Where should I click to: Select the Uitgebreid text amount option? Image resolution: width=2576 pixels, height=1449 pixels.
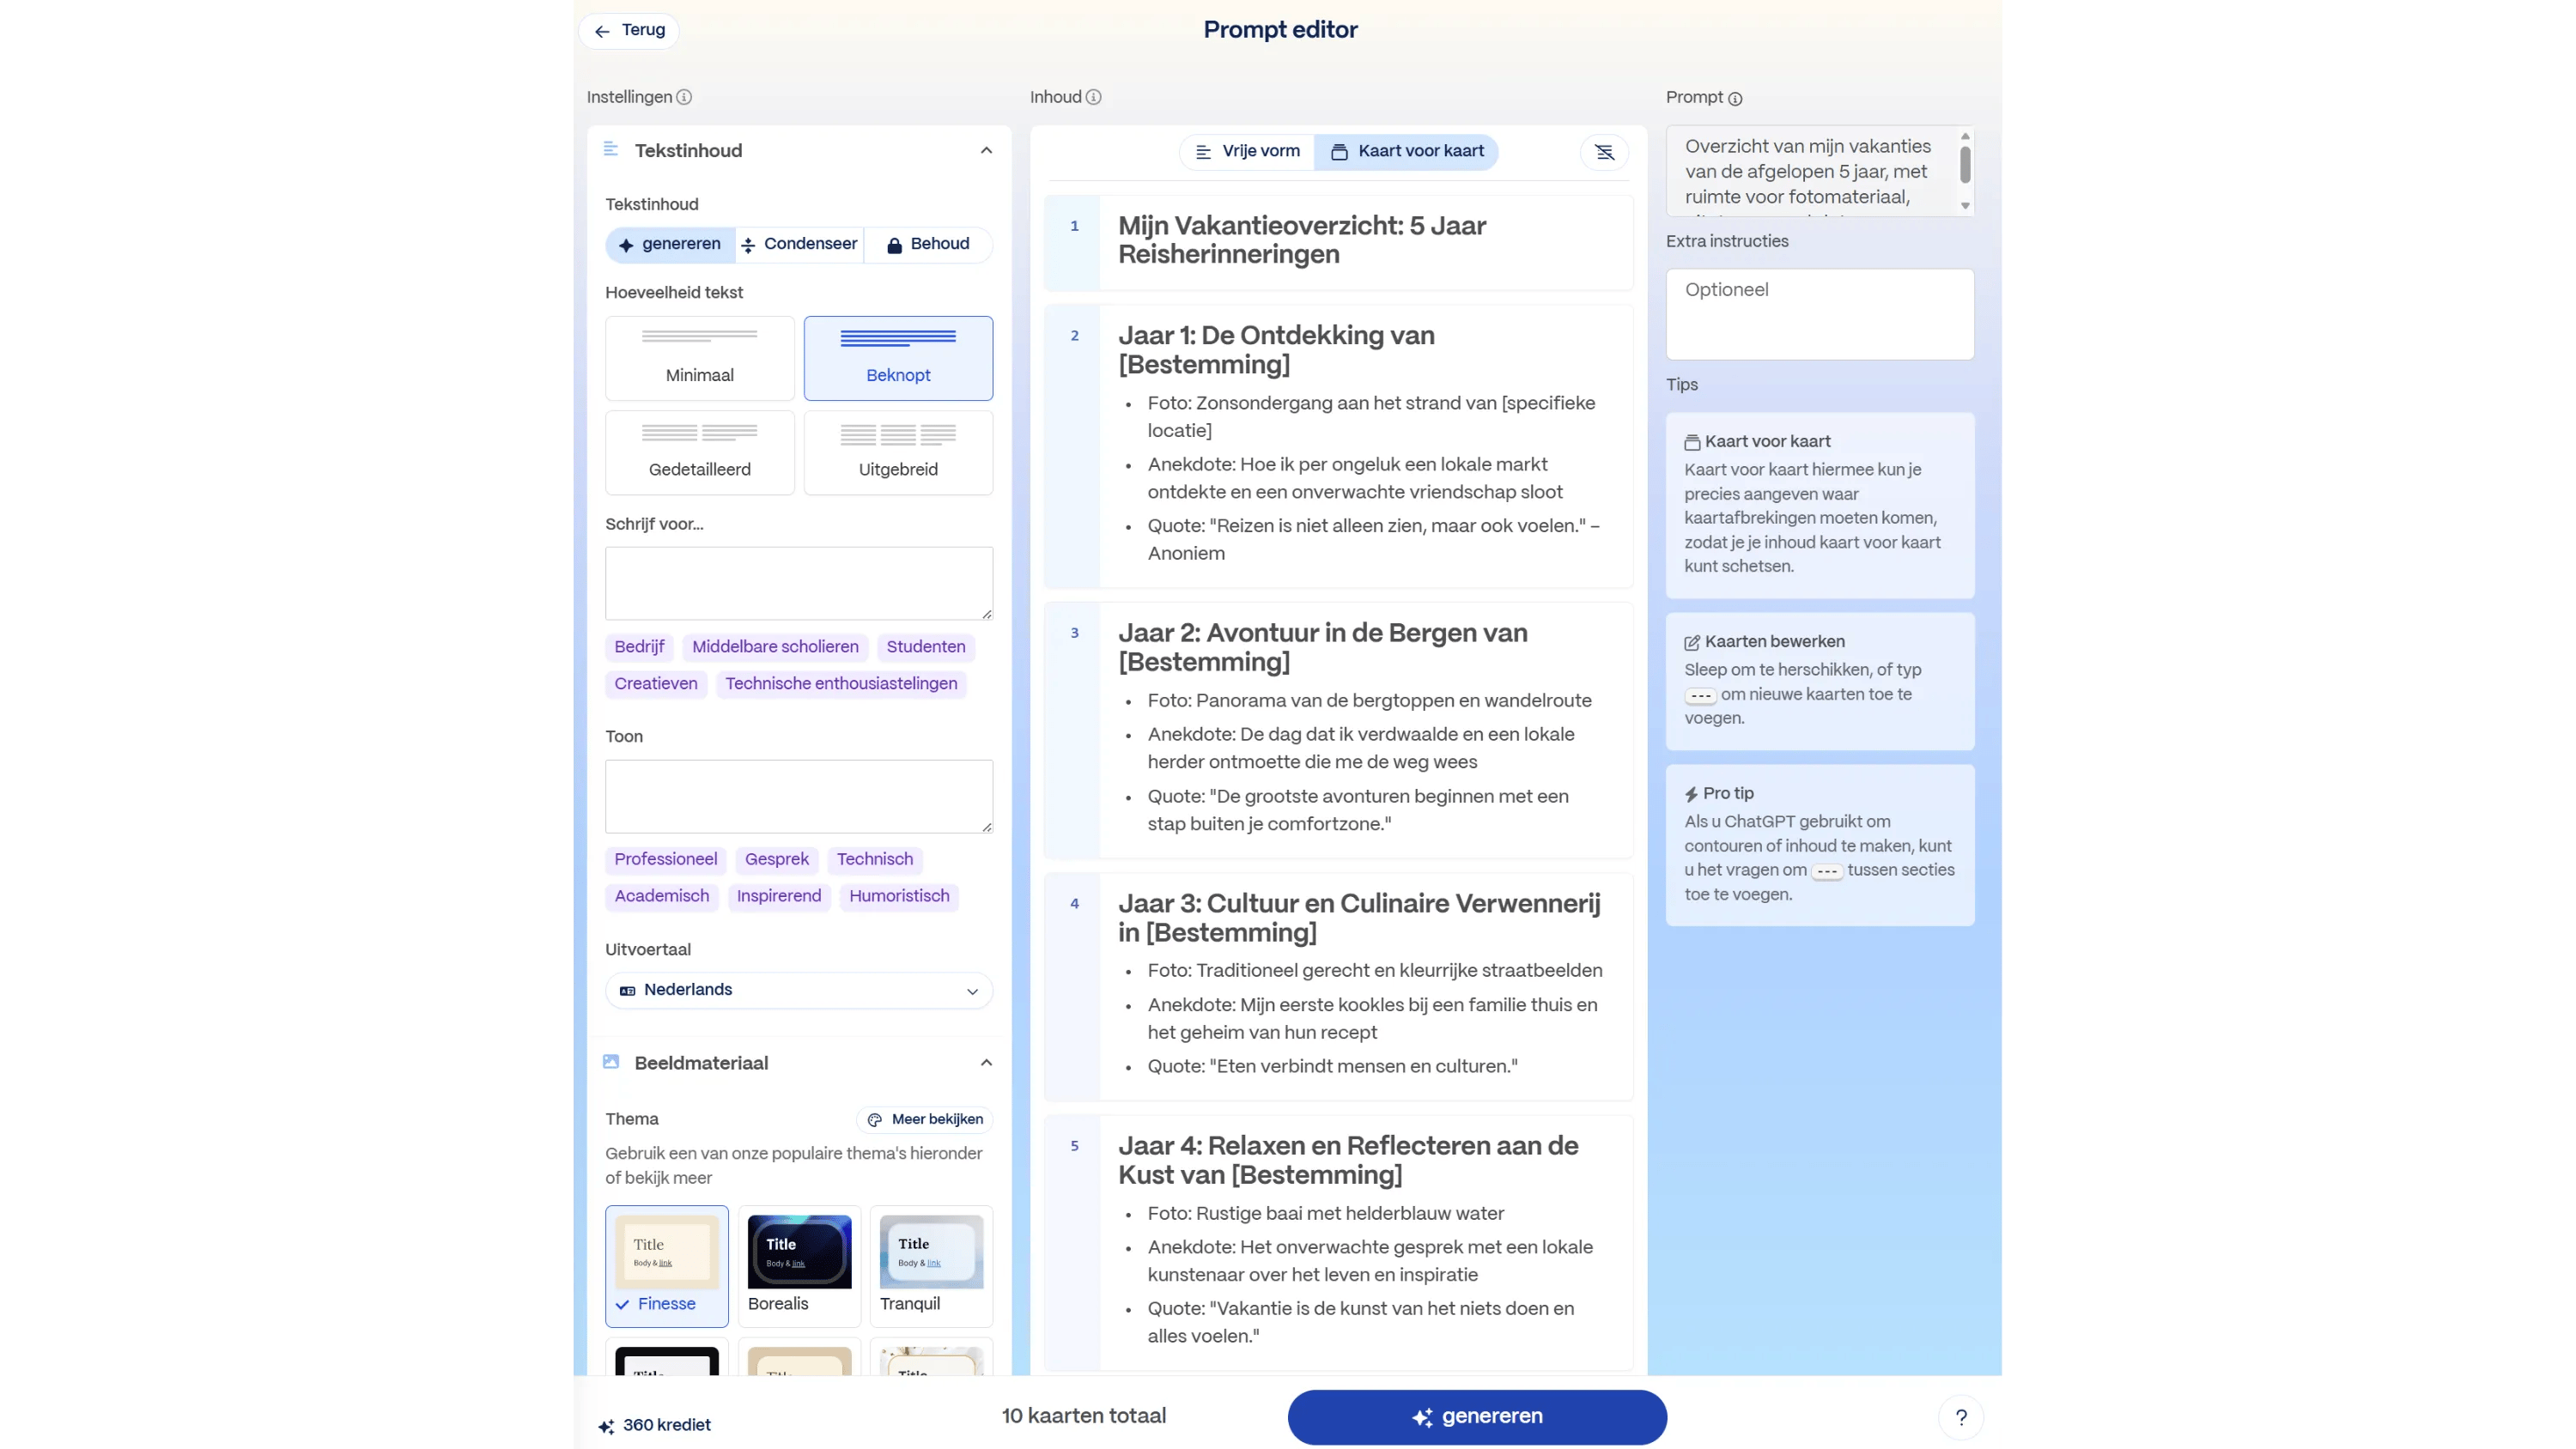(897, 452)
